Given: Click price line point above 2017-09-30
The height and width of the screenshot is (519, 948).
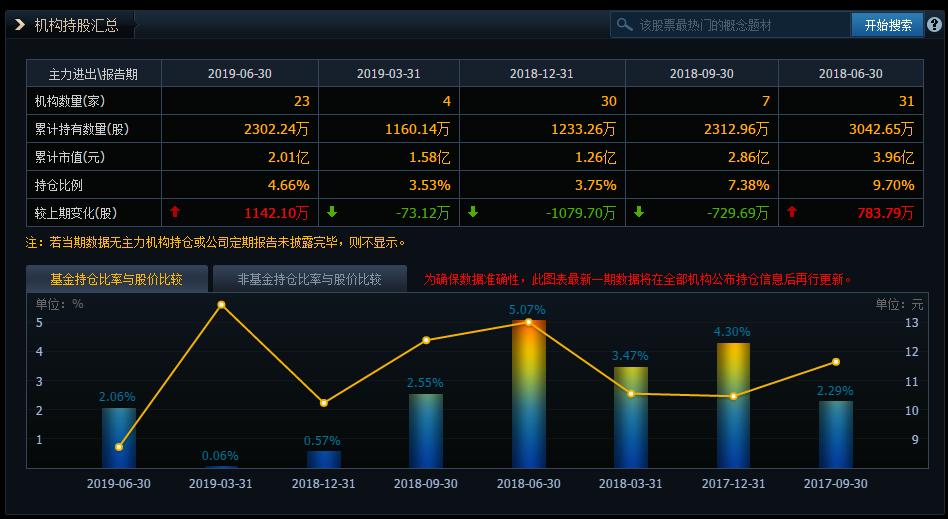Looking at the screenshot, I should click(836, 362).
